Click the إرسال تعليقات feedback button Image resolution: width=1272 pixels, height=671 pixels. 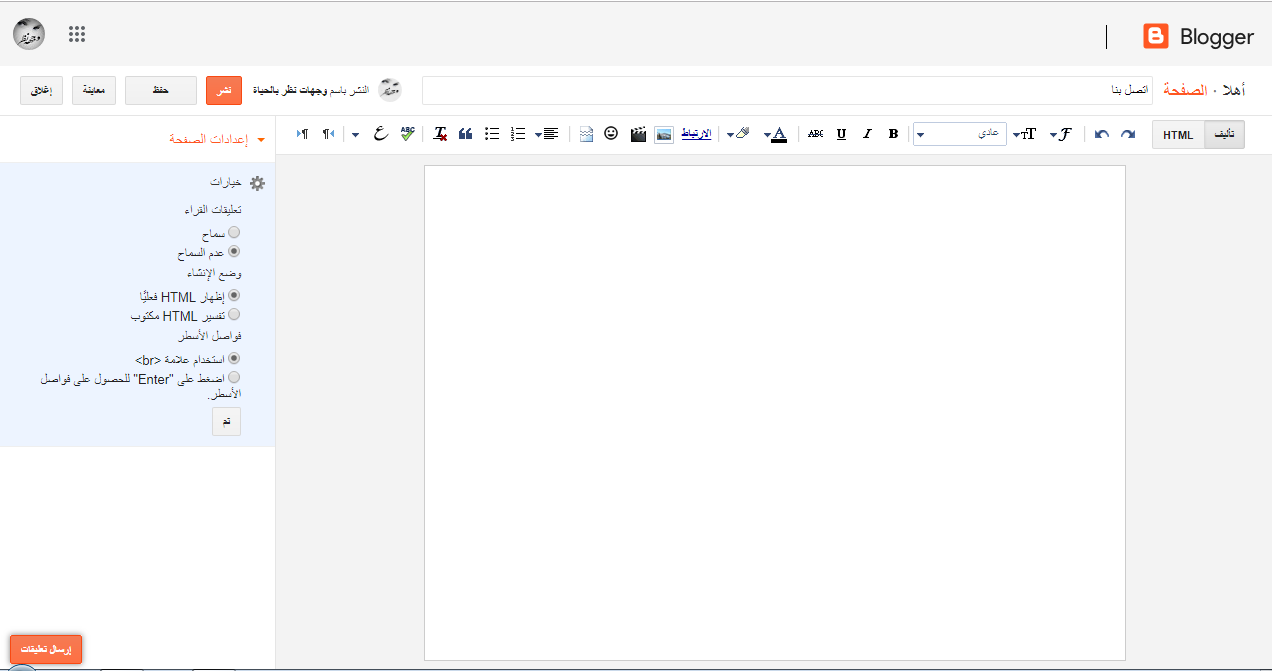(x=46, y=649)
